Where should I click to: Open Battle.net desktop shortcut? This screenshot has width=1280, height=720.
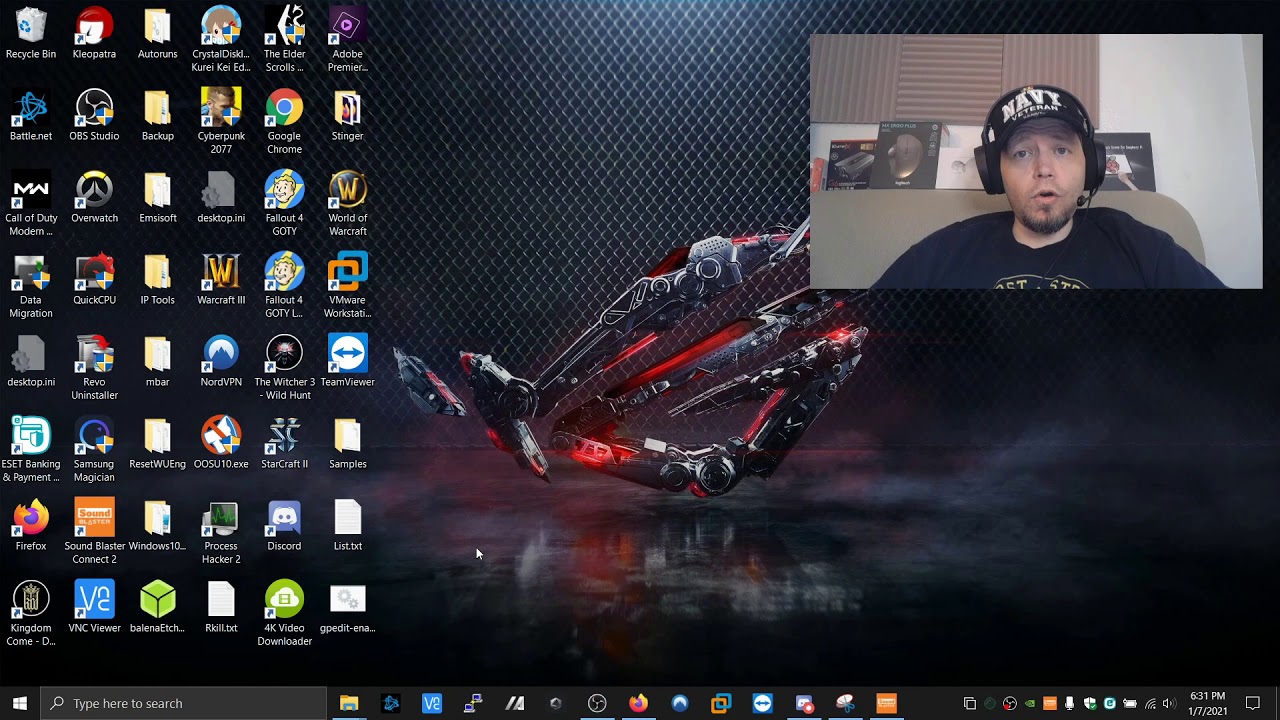(x=31, y=116)
